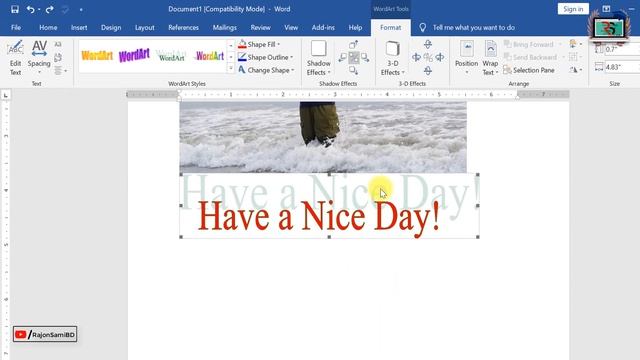Open the File tab
Image resolution: width=640 pixels, height=360 pixels.
(x=16, y=27)
